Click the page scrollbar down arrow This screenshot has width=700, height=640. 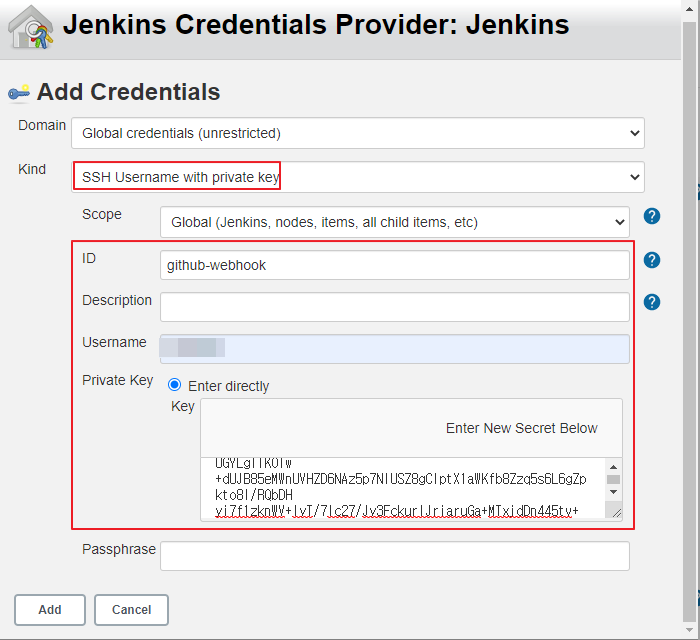click(691, 631)
